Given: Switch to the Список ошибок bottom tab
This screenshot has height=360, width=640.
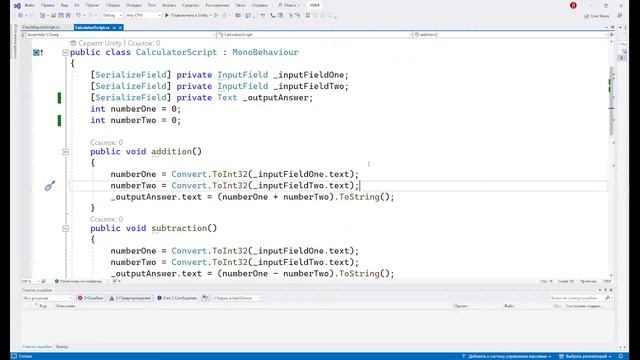Looking at the screenshot, I should tap(37, 347).
